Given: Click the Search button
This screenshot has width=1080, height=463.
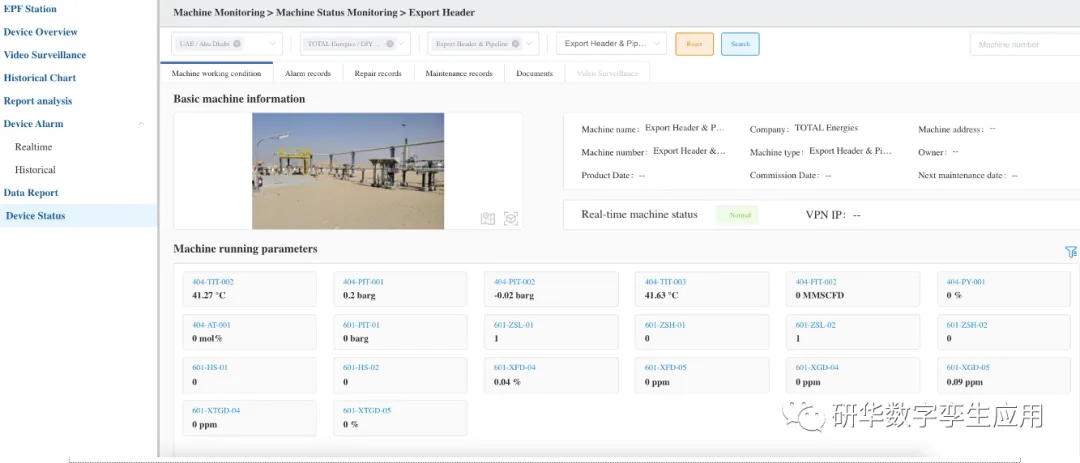Looking at the screenshot, I should click(x=740, y=44).
